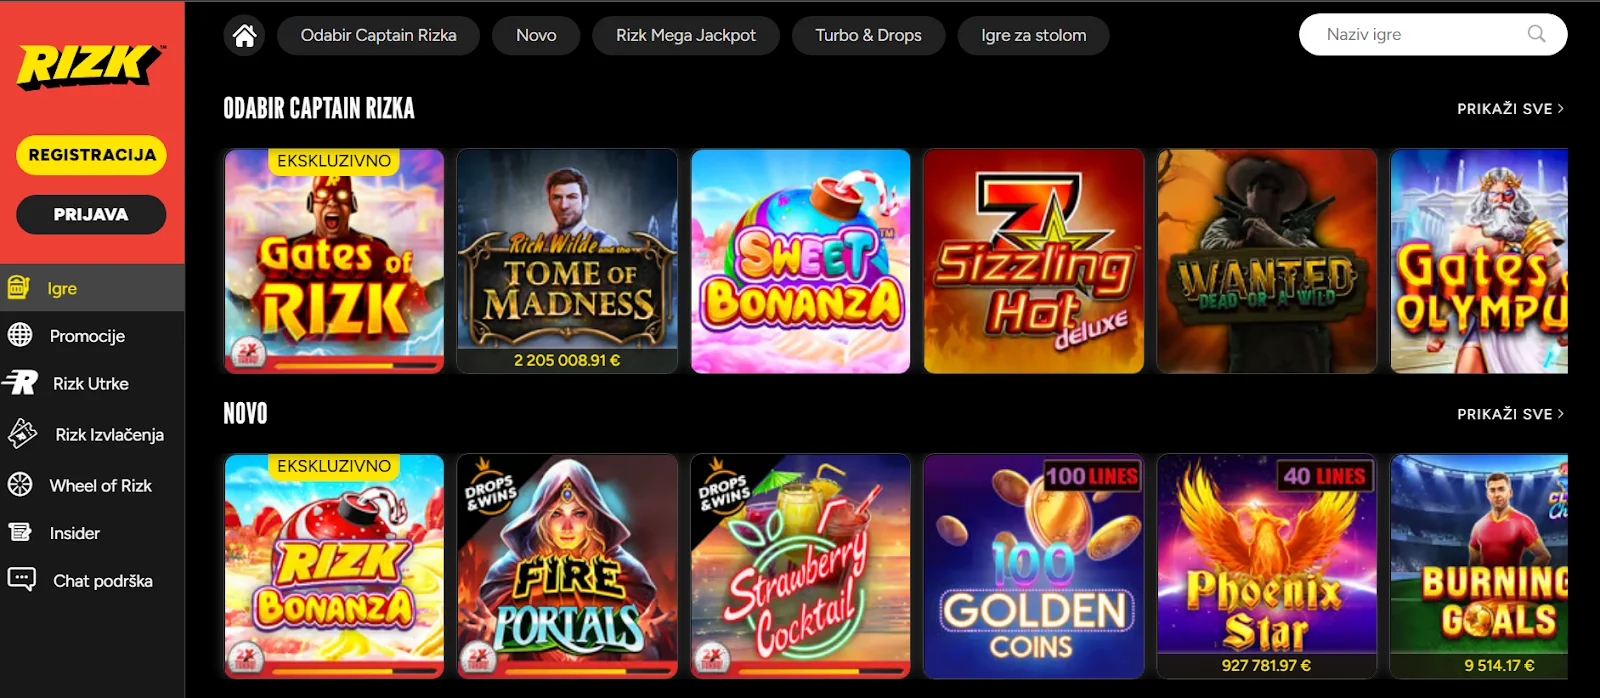The height and width of the screenshot is (698, 1600).
Task: Open Wheel of Rizk icon
Action: [20, 485]
